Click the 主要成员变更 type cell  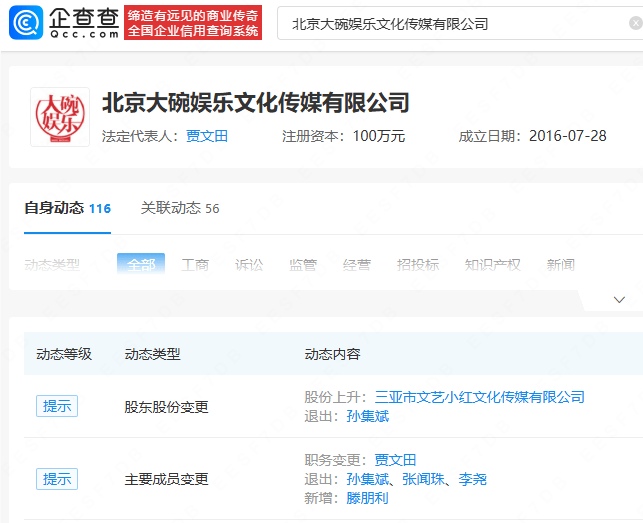[x=166, y=479]
